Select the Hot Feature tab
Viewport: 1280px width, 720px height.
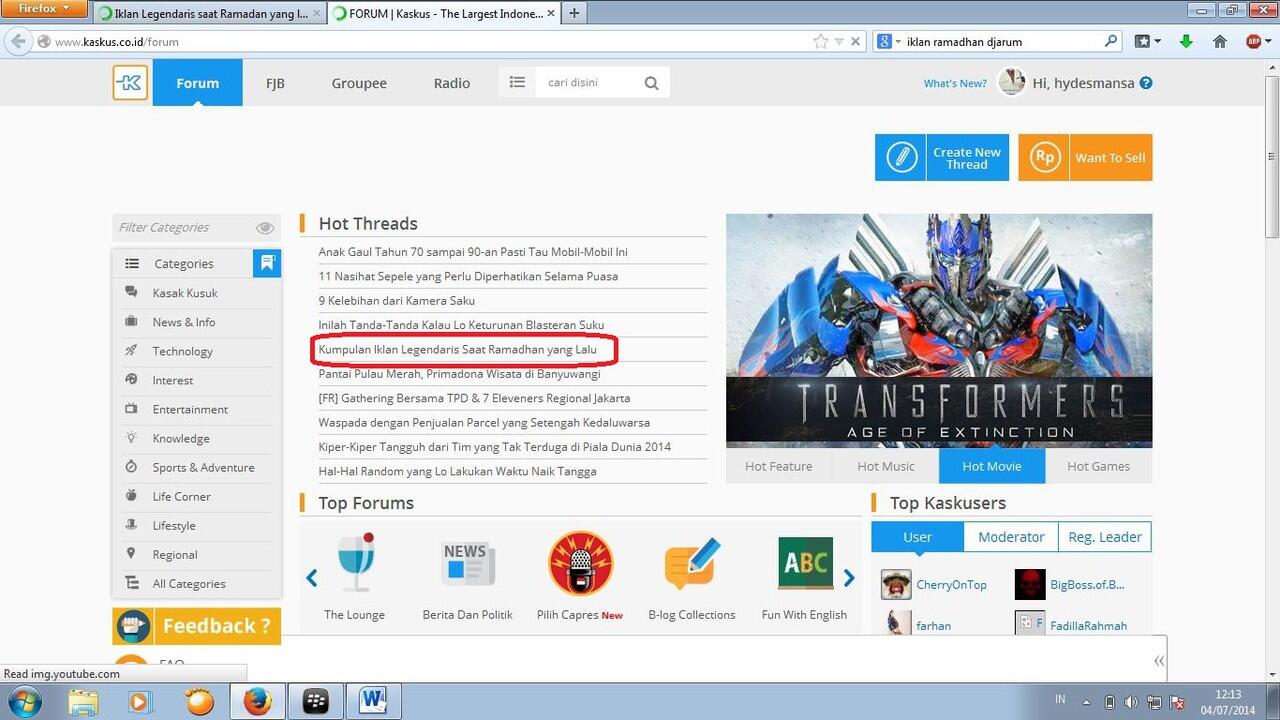click(x=779, y=466)
